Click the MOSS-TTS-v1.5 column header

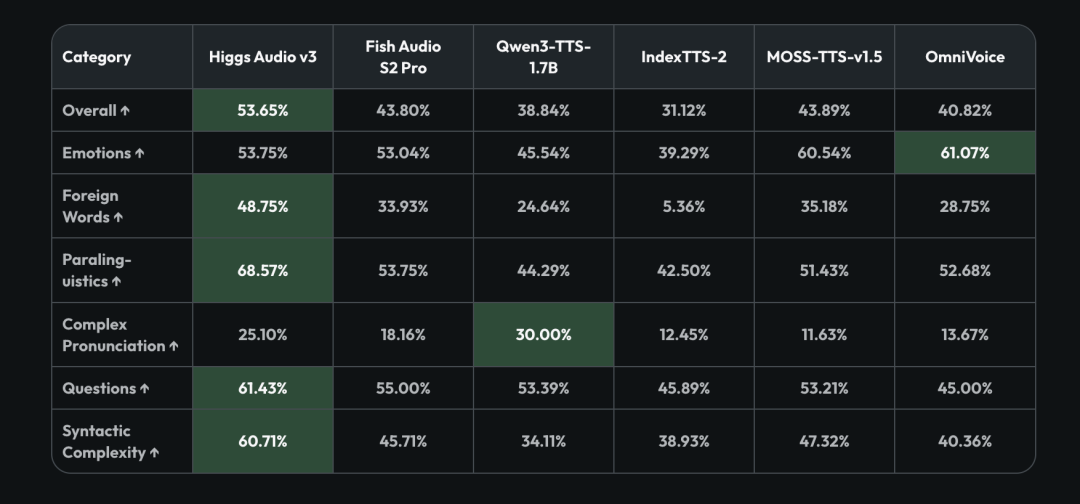coord(824,56)
